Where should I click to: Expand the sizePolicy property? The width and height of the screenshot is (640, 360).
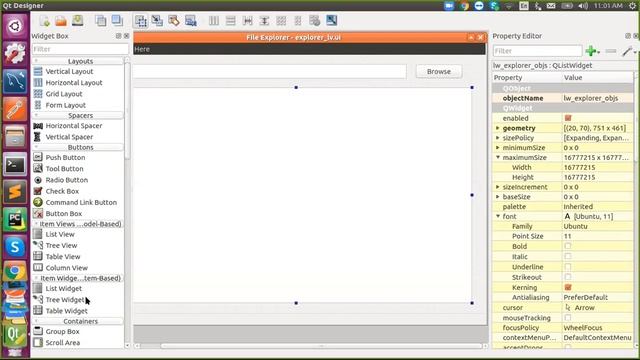498,138
